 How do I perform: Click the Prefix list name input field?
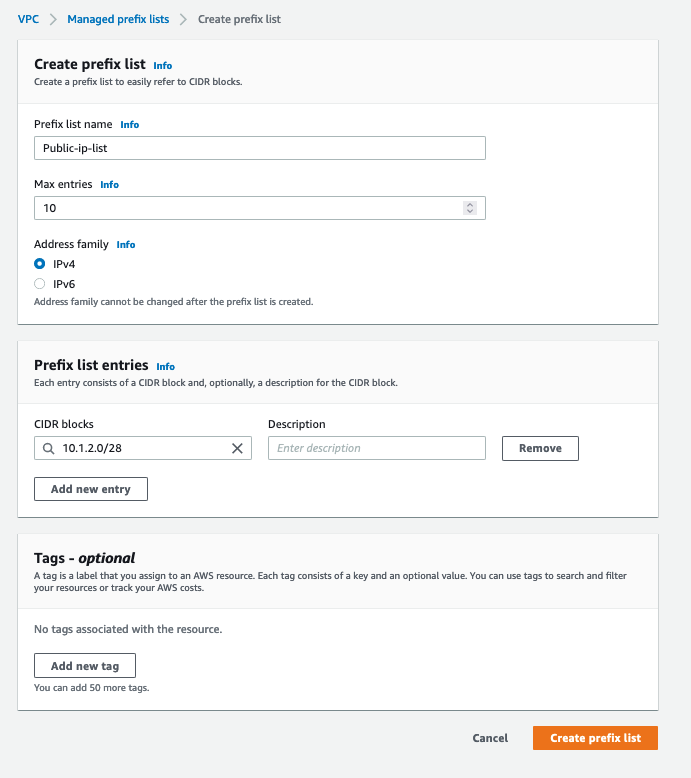click(260, 148)
